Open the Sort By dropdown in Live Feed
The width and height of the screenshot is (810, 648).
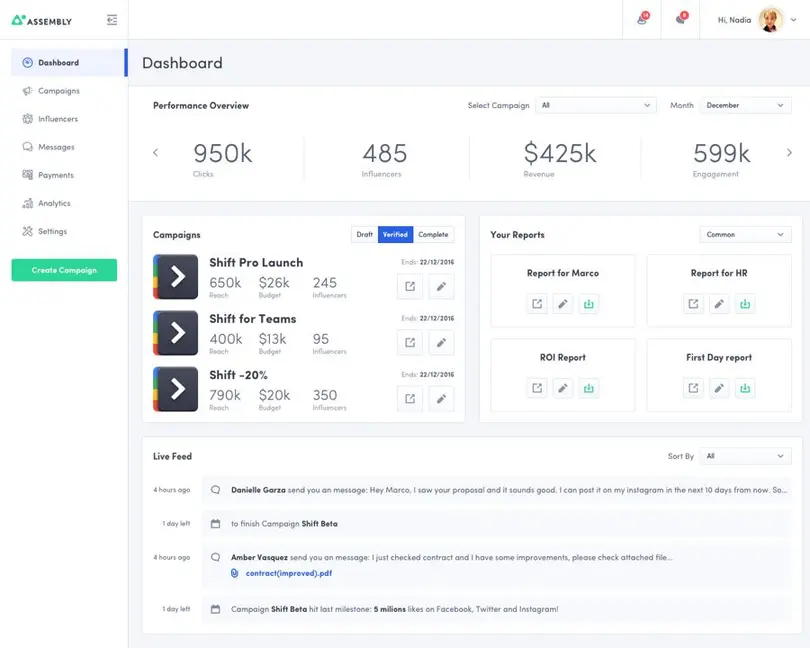pyautogui.click(x=744, y=456)
